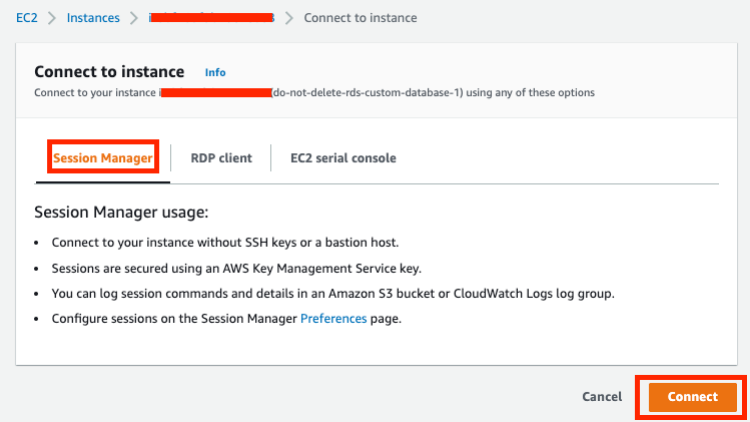The image size is (750, 422).
Task: Switch to the EC2 serial console tab
Action: pos(343,158)
